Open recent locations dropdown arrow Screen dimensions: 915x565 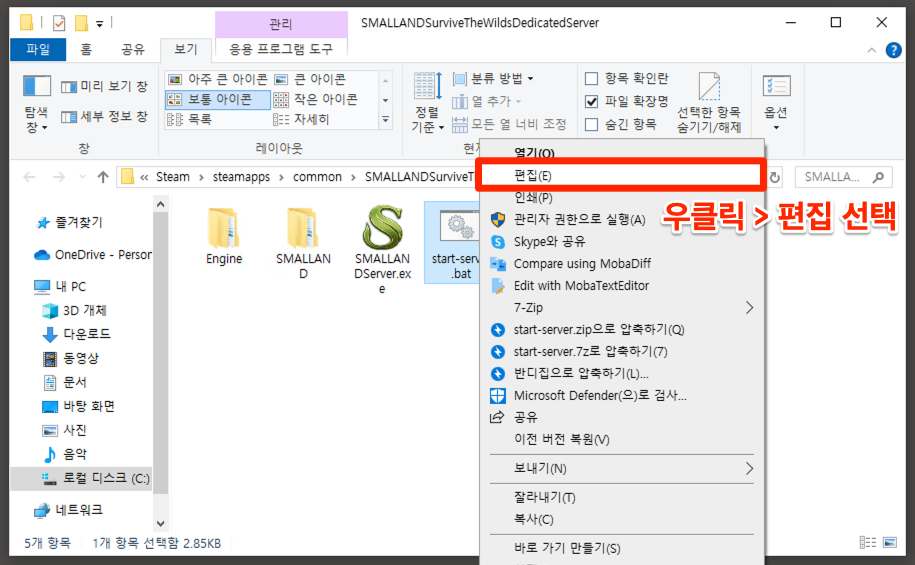(x=82, y=177)
